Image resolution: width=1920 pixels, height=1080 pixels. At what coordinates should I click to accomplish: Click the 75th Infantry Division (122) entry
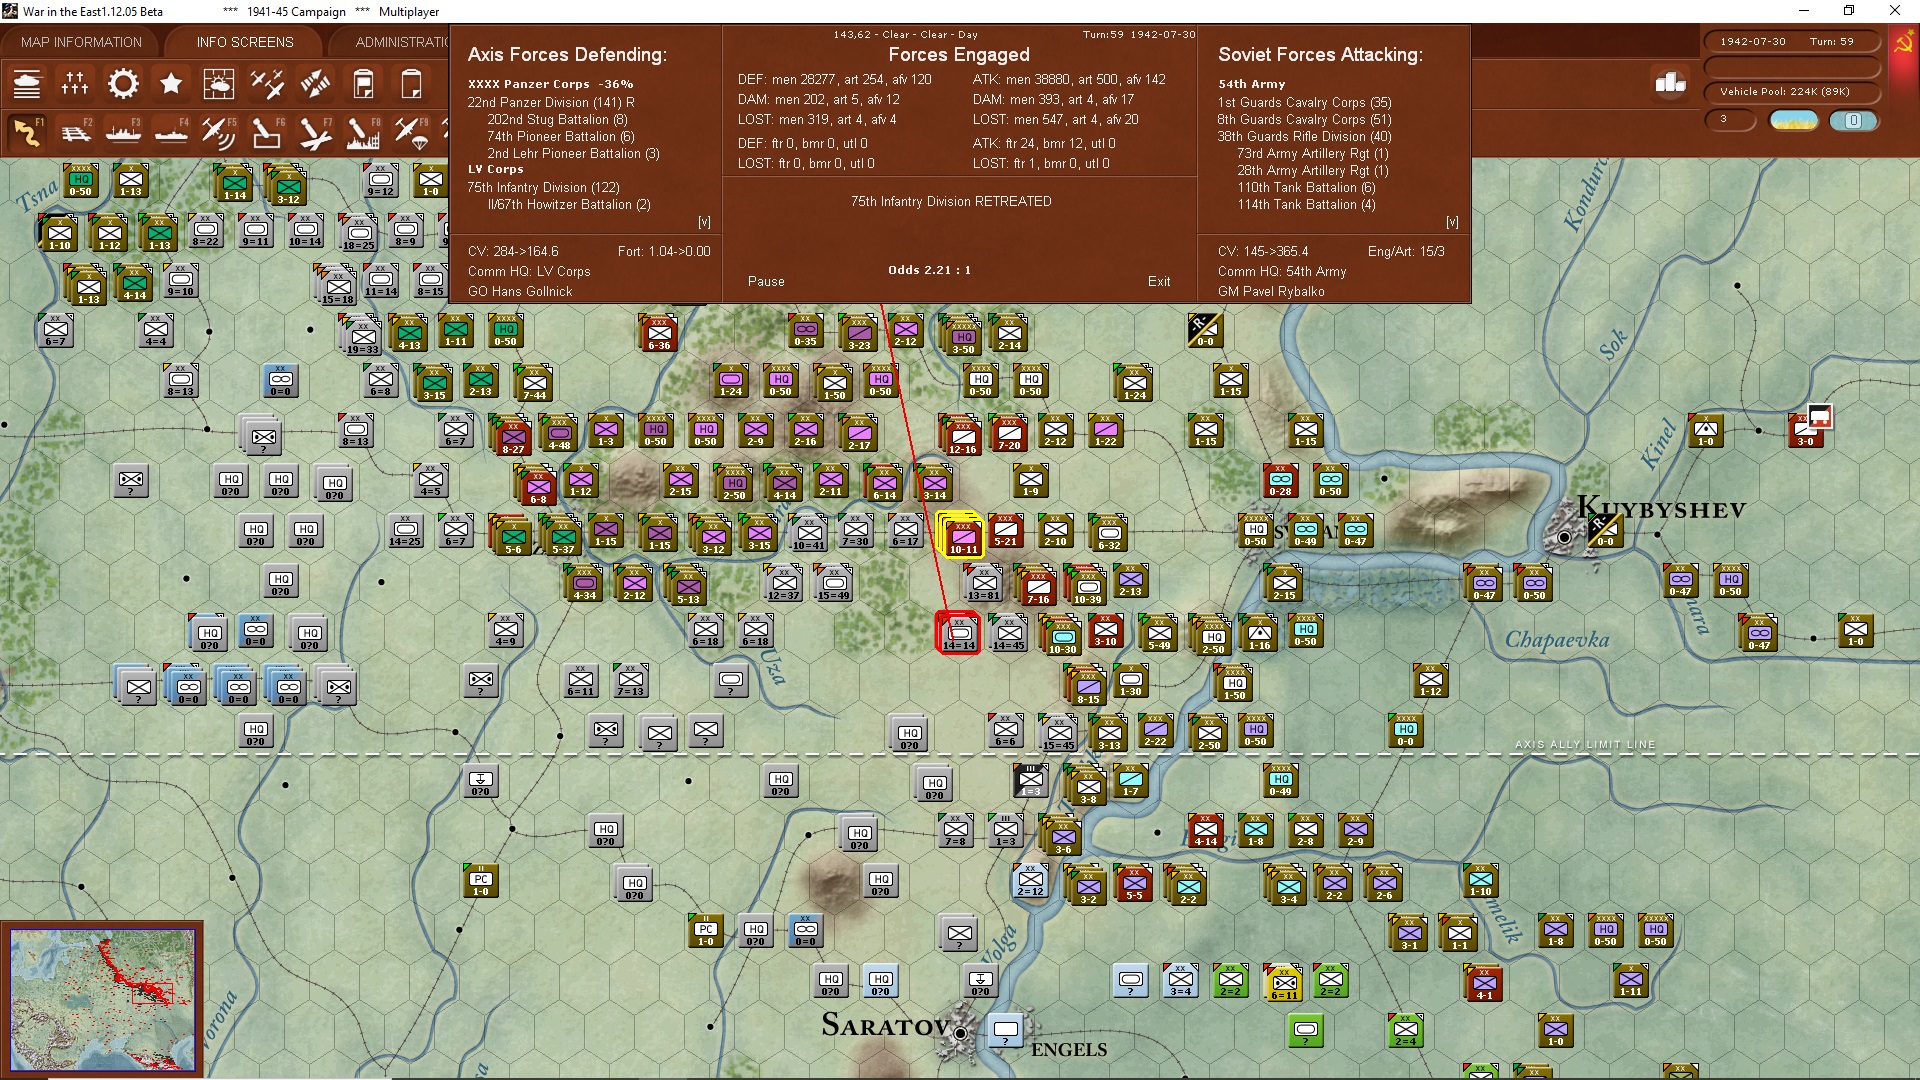click(543, 187)
